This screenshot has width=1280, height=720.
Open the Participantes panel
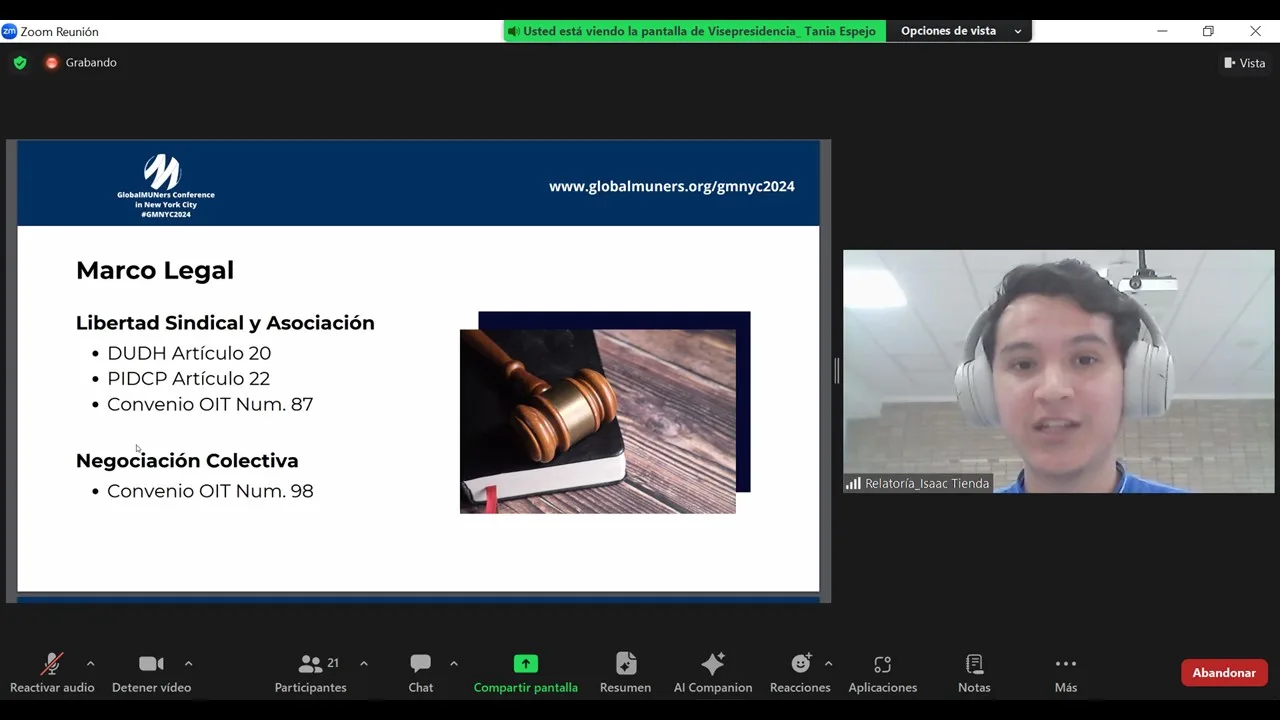point(311,673)
